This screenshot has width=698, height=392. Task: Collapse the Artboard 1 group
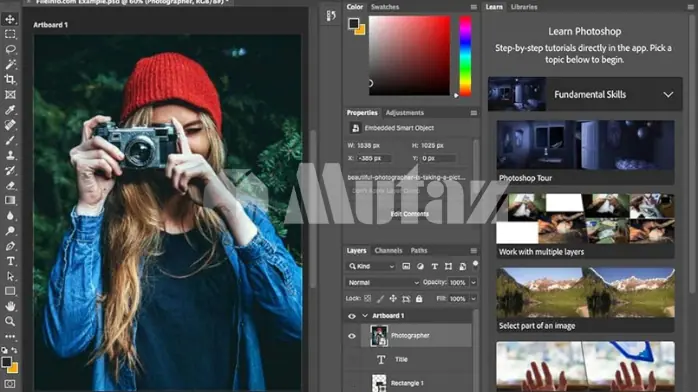click(365, 316)
